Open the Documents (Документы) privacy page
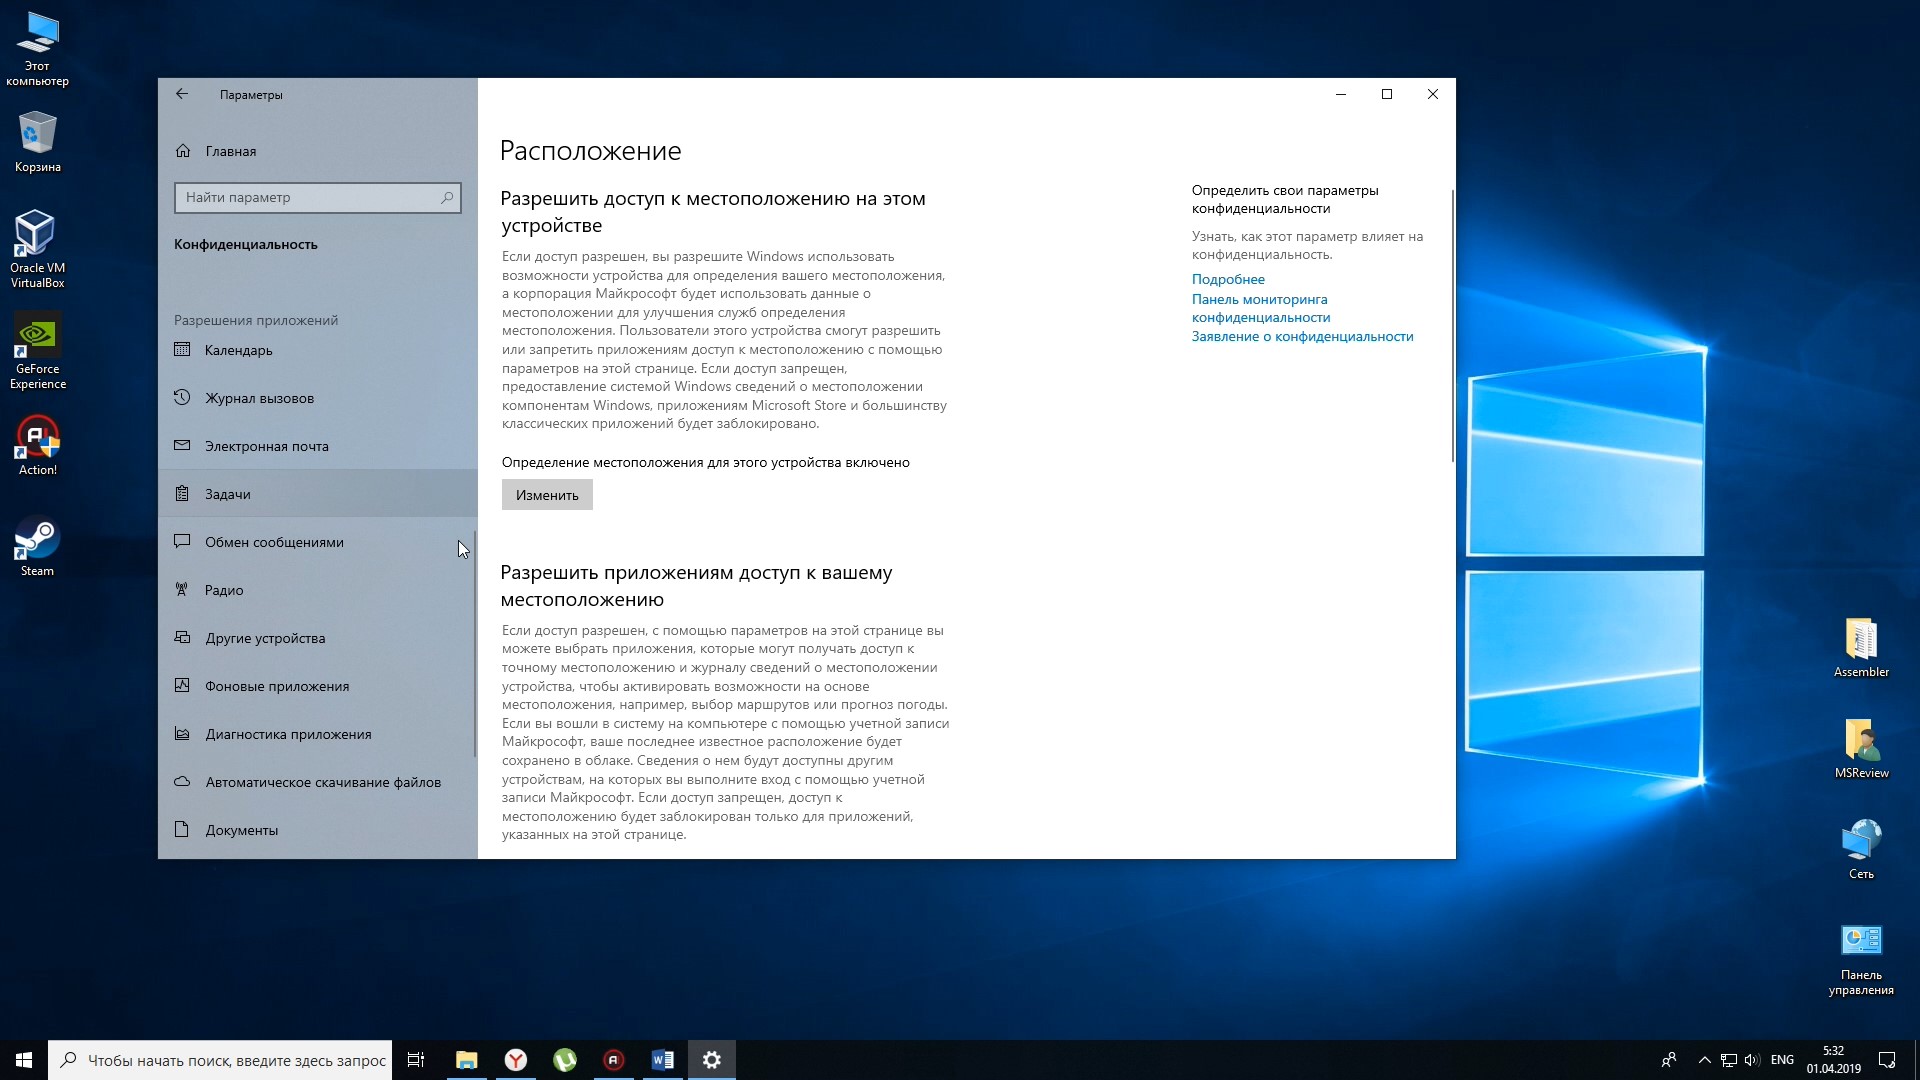 [x=242, y=830]
